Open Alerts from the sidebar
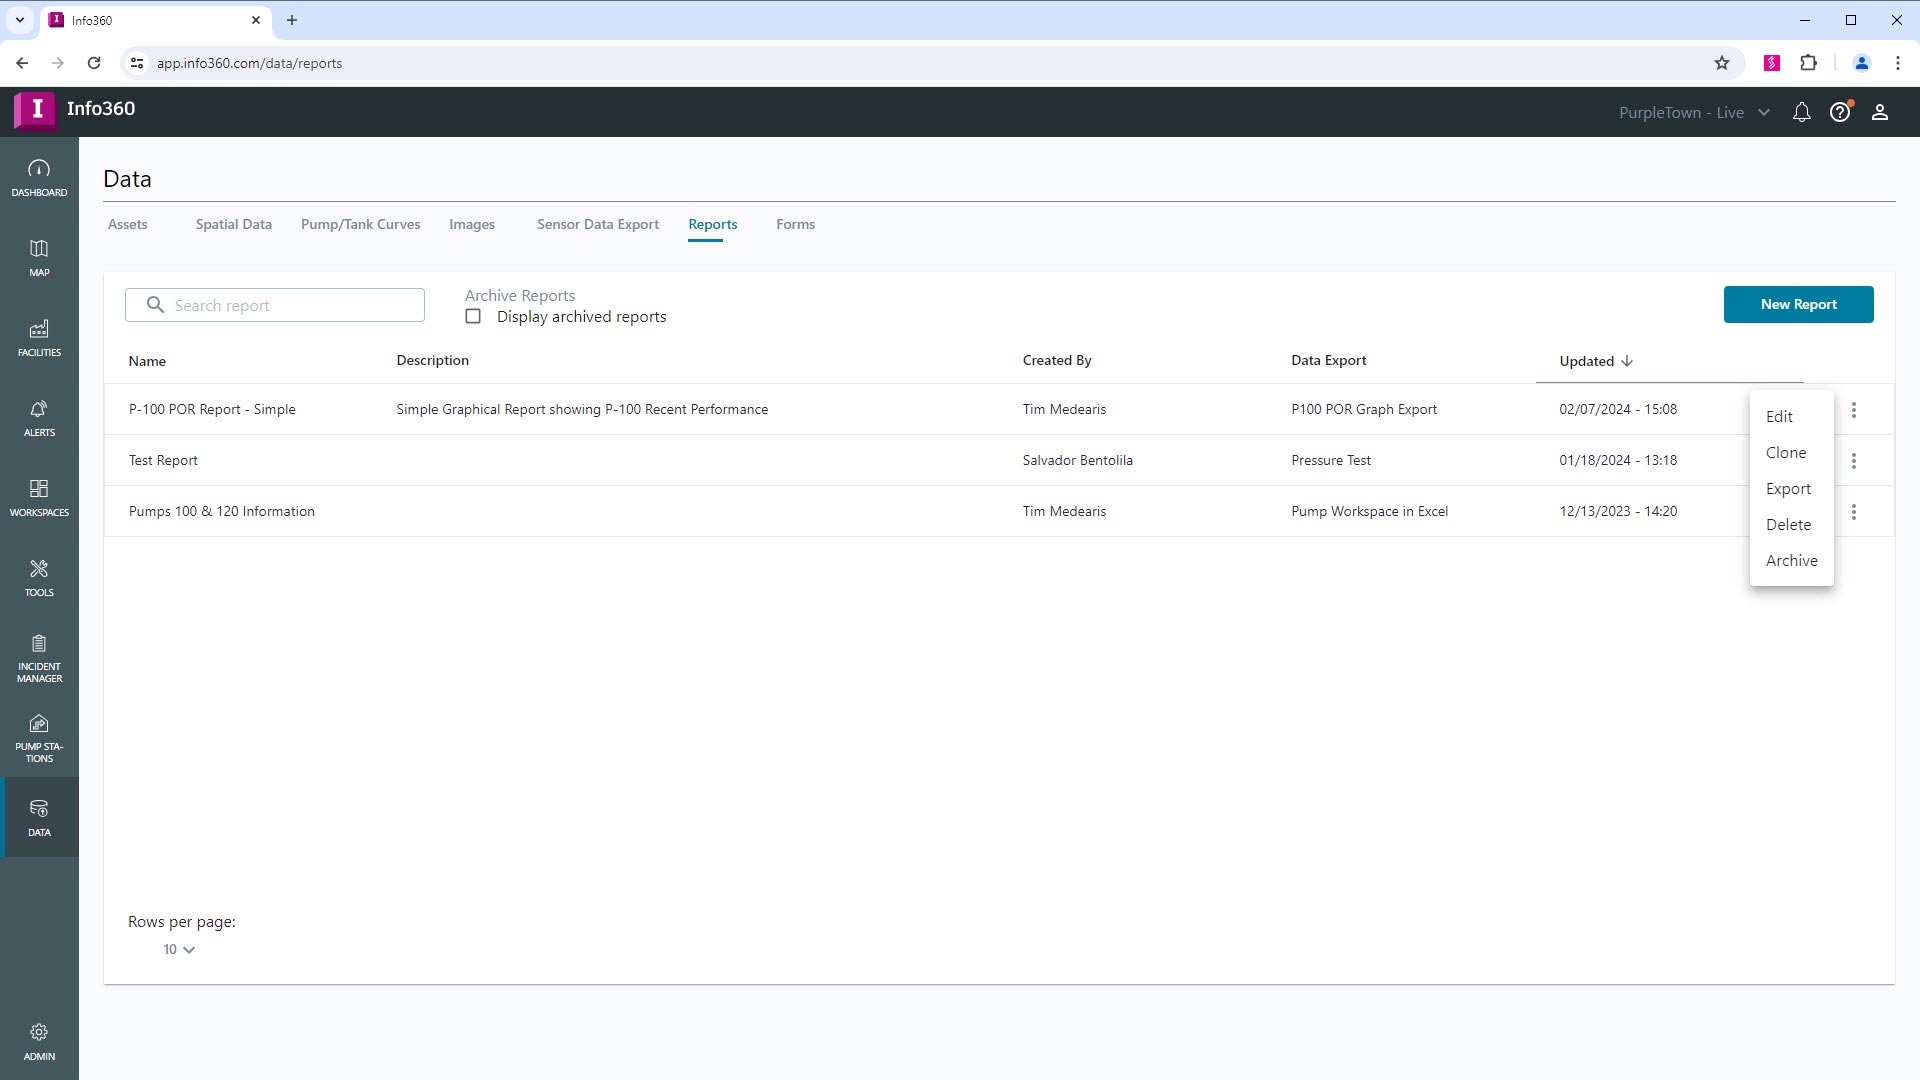 coord(39,417)
